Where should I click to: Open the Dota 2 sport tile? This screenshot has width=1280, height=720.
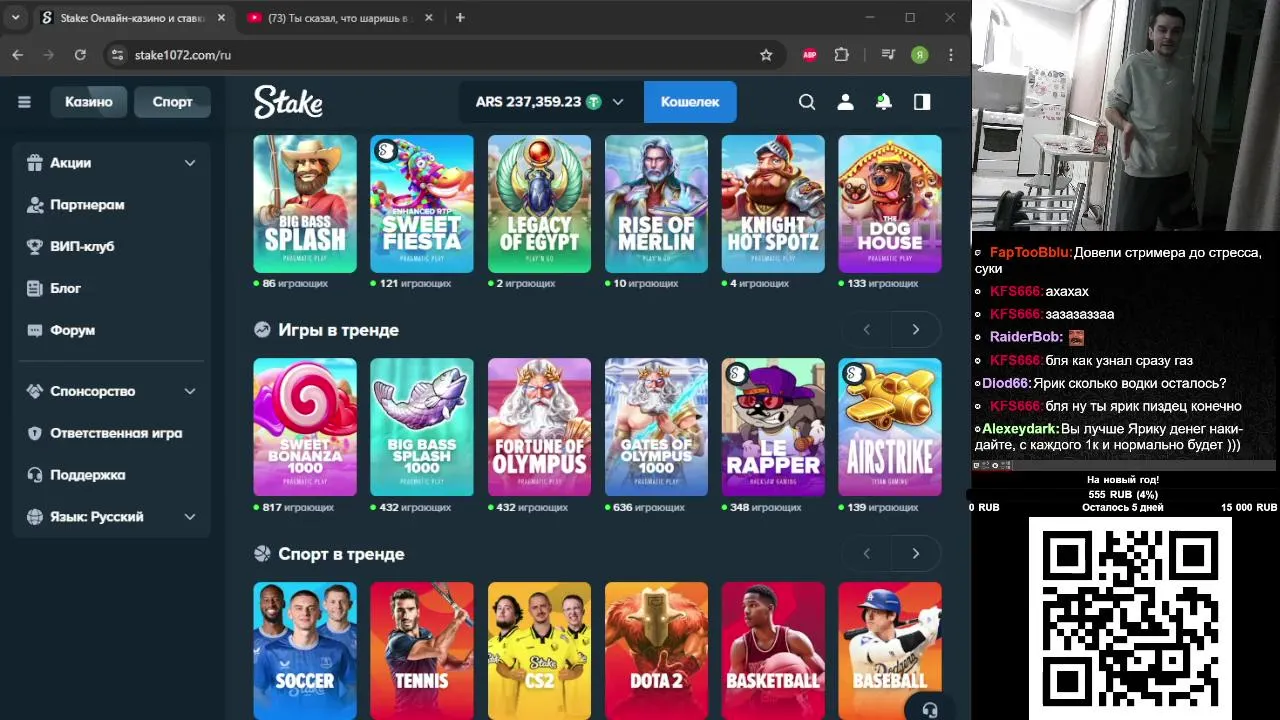tap(656, 650)
